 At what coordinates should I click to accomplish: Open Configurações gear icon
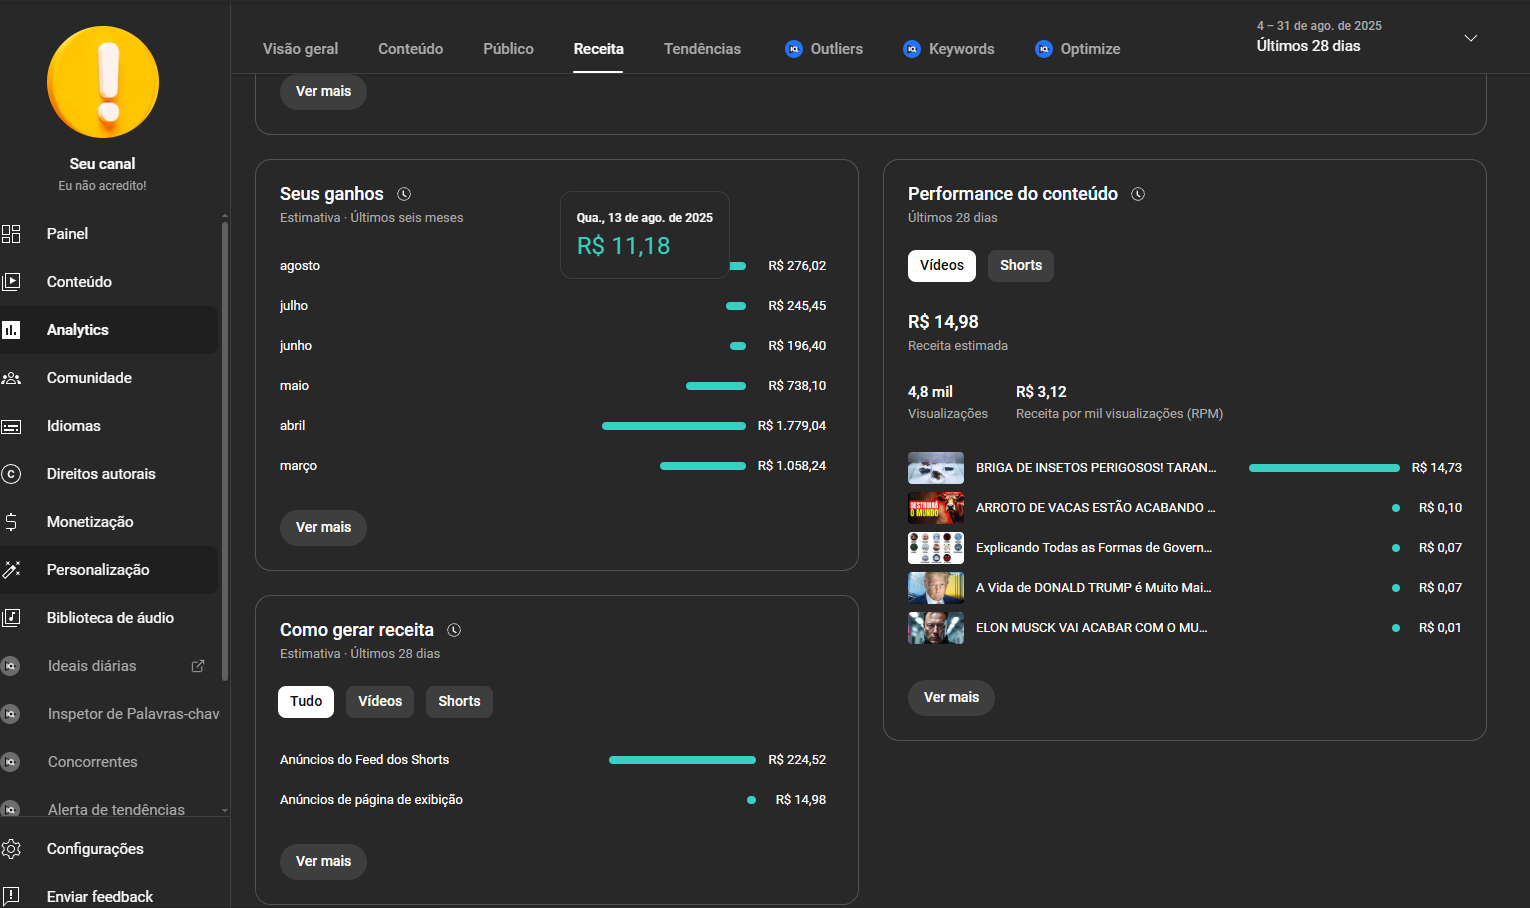(12, 849)
